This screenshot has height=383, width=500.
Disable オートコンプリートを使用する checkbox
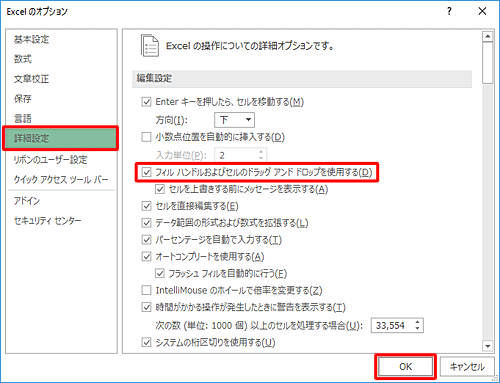click(146, 257)
